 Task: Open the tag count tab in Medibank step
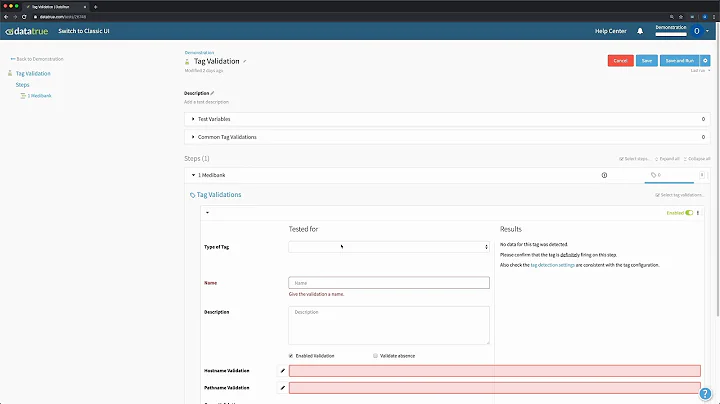click(669, 175)
